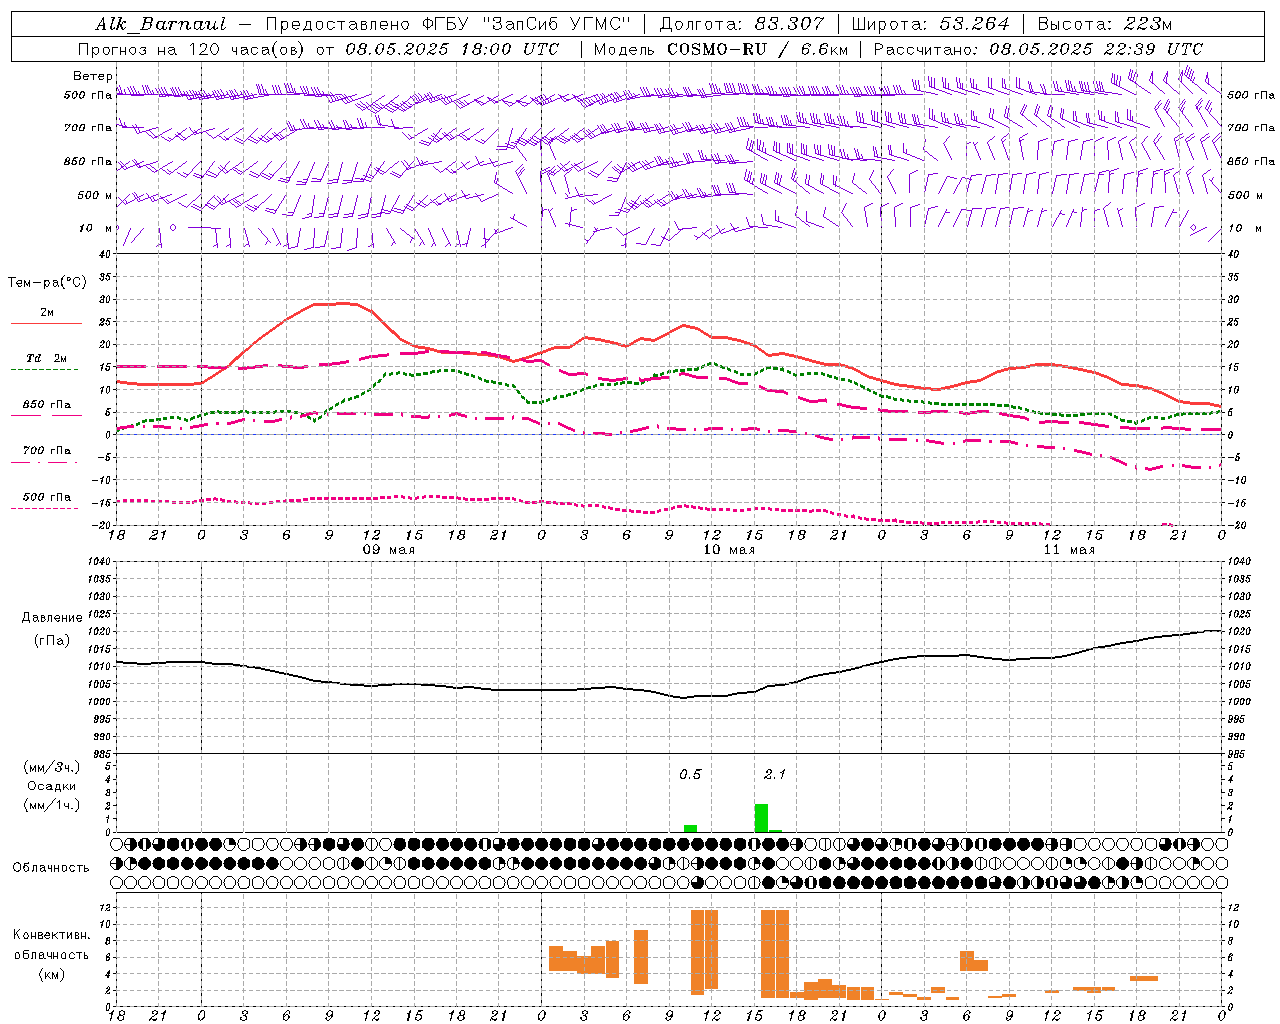Image resolution: width=1280 pixels, height=1024 pixels.
Task: Click the '0.5' precipitation value
Action: coord(690,774)
